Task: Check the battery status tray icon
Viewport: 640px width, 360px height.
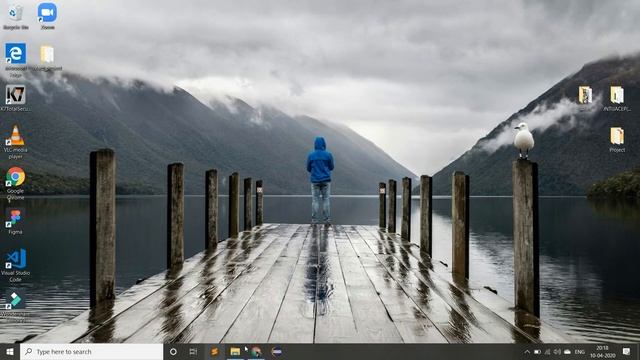Action: pos(538,351)
